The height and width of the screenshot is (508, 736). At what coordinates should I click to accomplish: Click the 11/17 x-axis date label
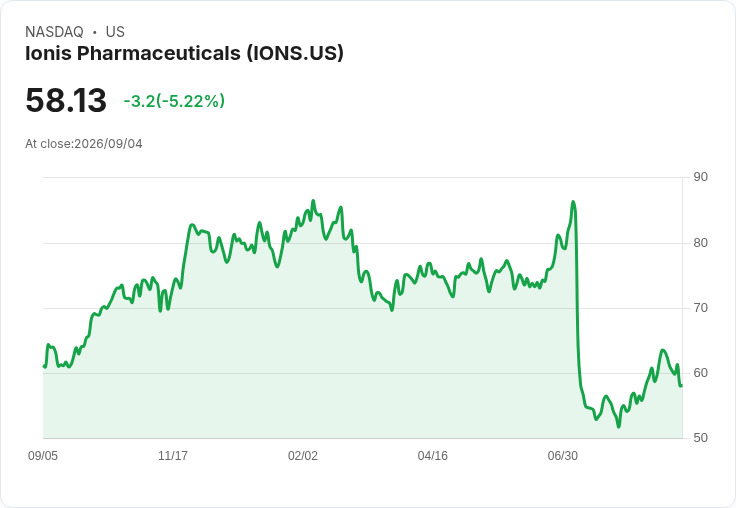pos(173,456)
